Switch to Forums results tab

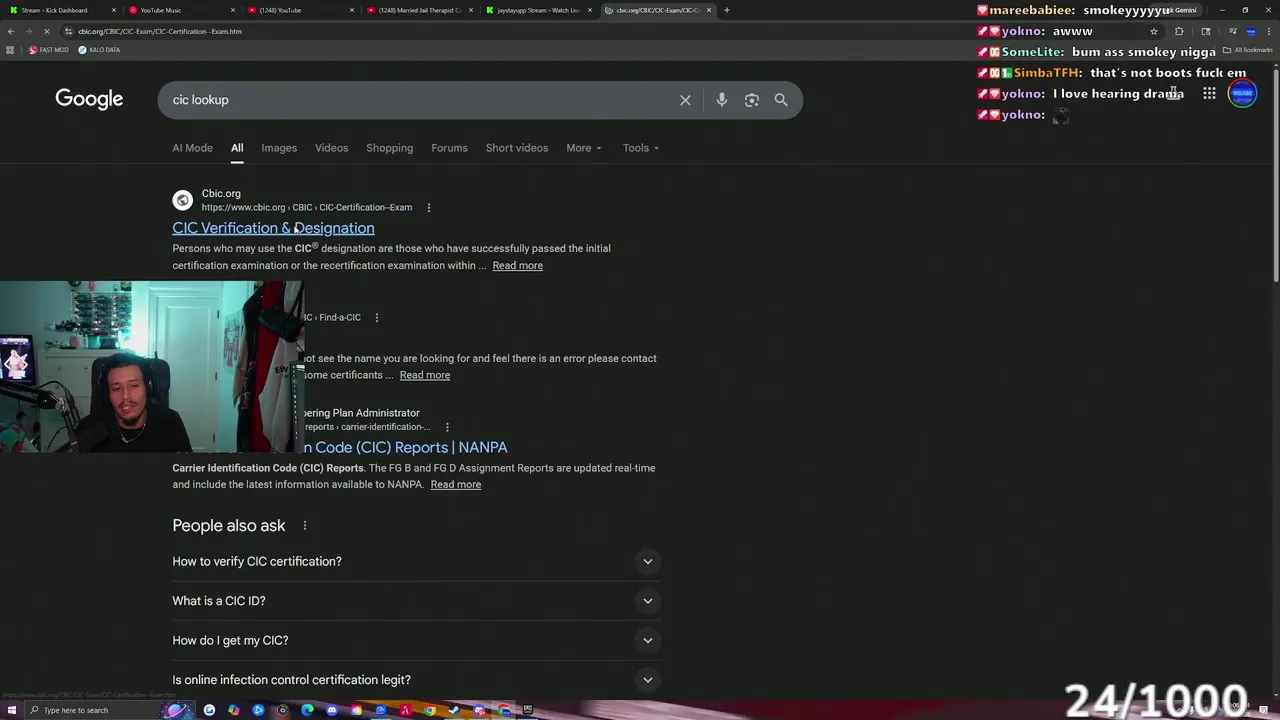(x=449, y=148)
